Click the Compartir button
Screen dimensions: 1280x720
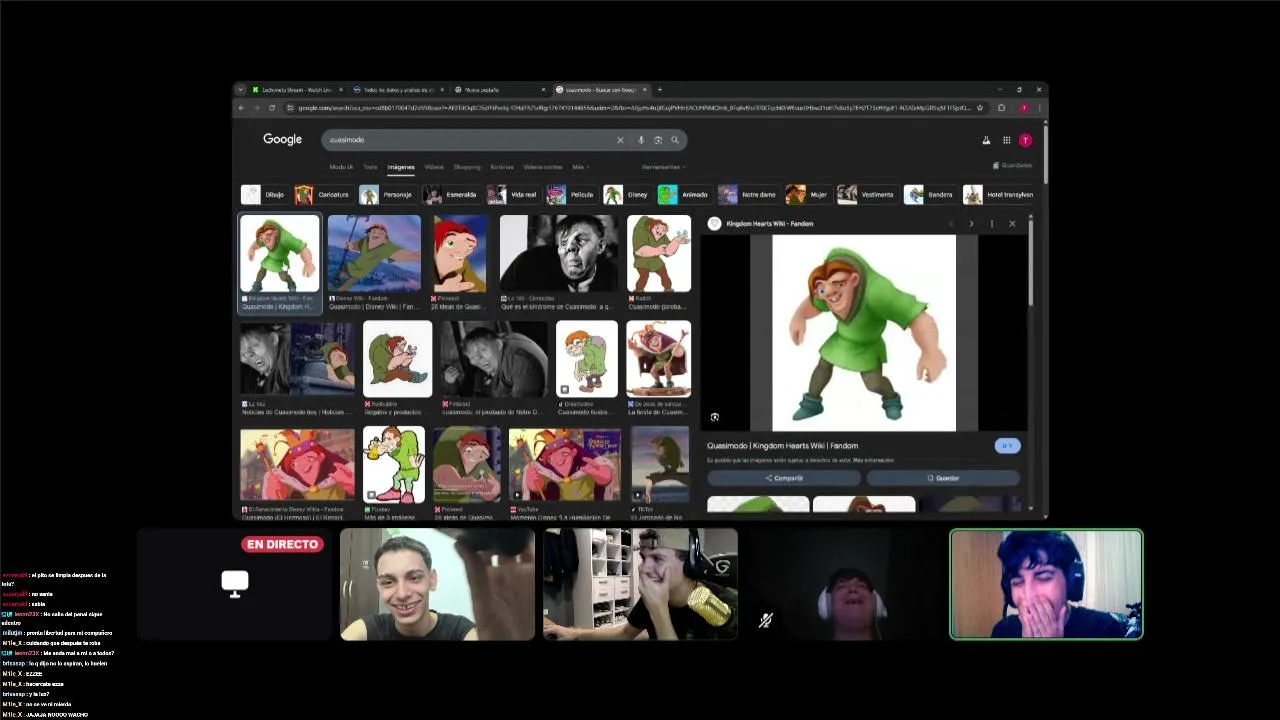pos(784,478)
